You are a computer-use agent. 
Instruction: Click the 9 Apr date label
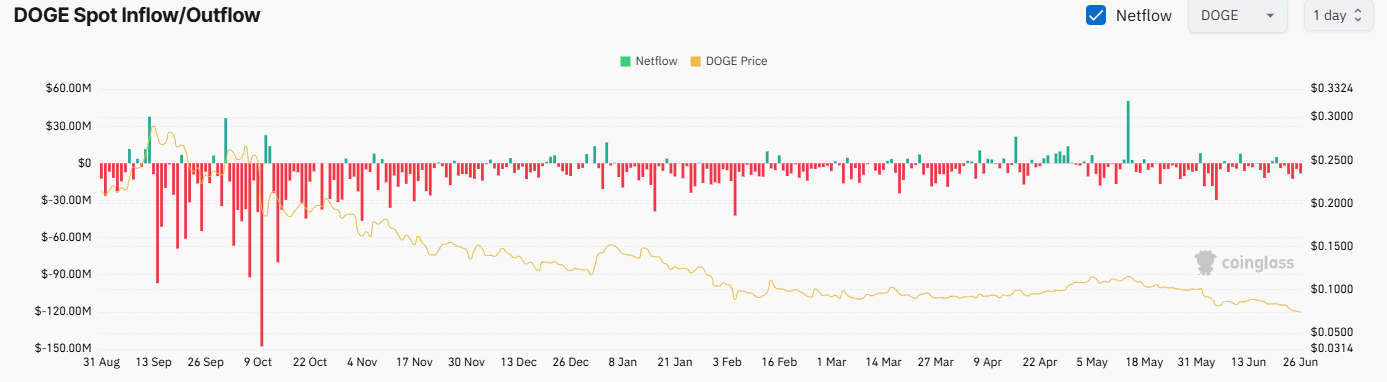(987, 362)
